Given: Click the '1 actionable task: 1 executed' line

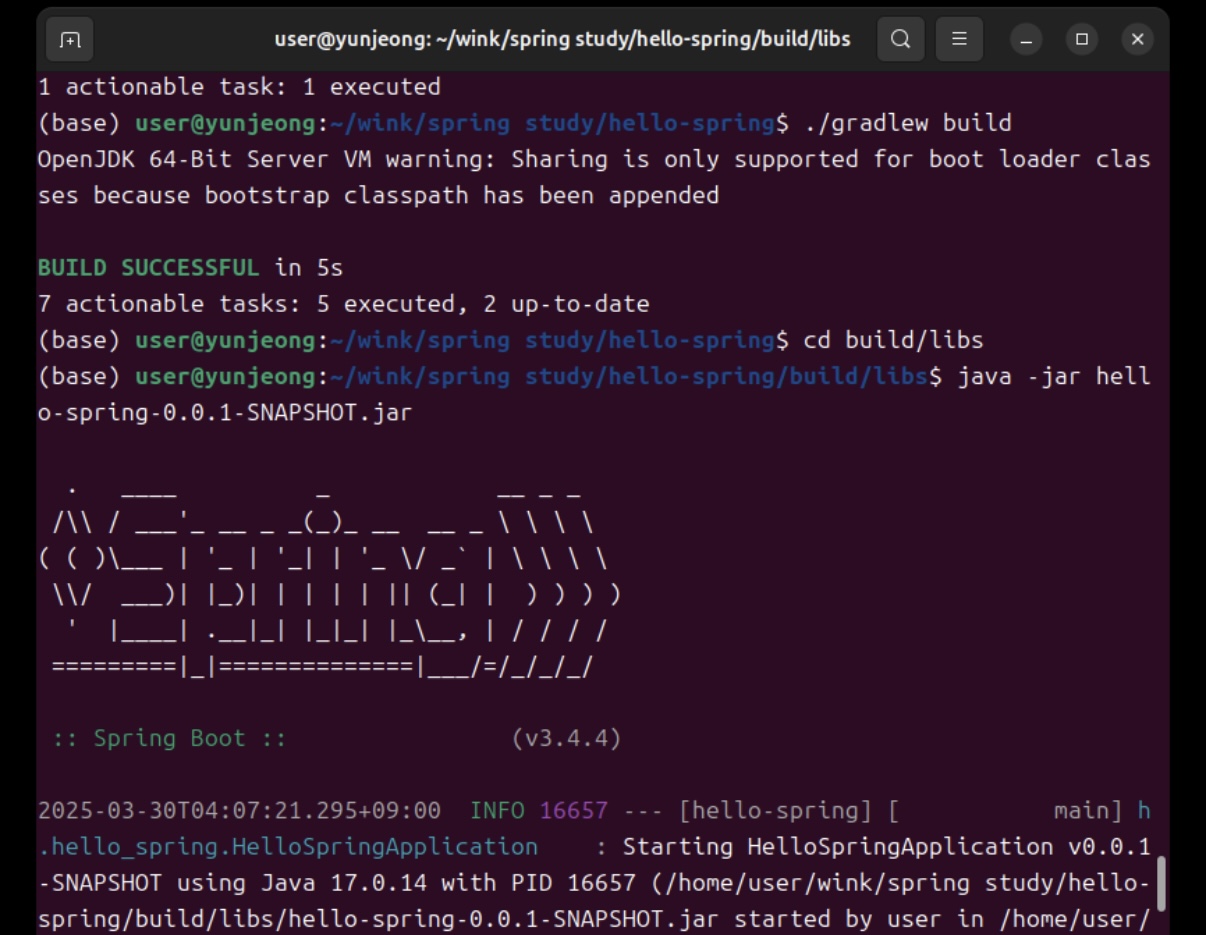Looking at the screenshot, I should pos(239,87).
